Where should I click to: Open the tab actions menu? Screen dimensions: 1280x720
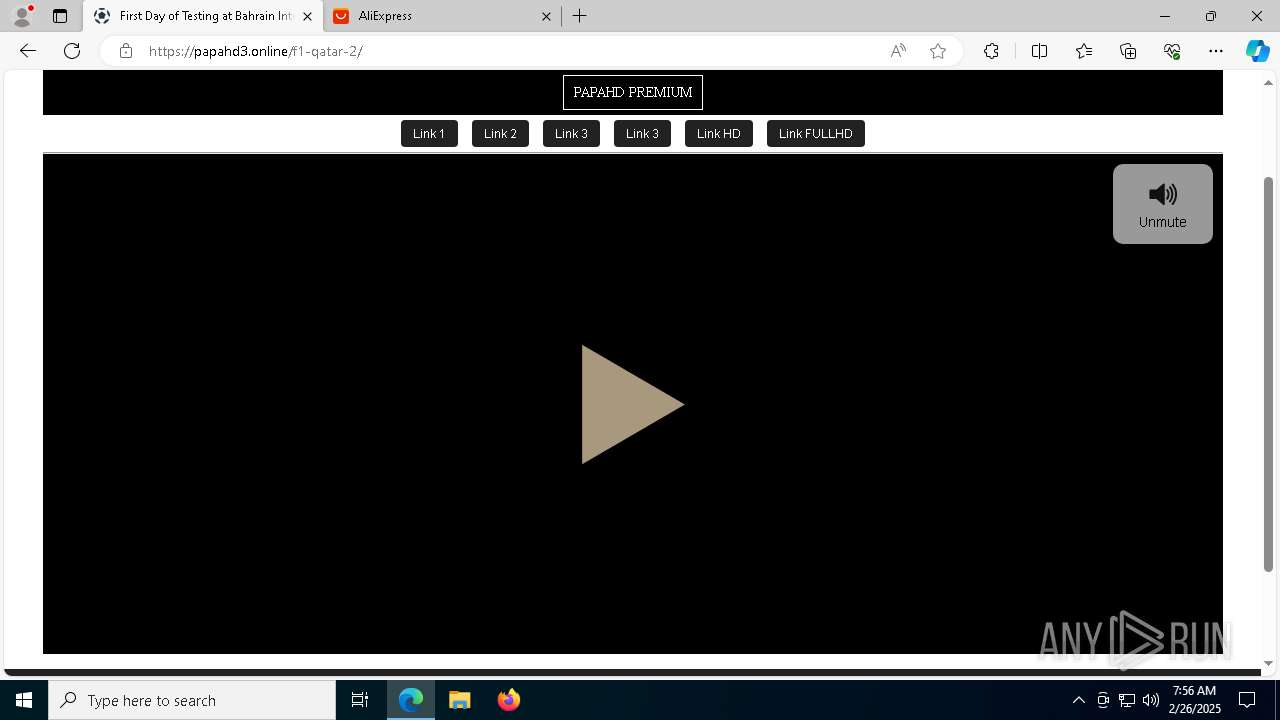[x=60, y=16]
